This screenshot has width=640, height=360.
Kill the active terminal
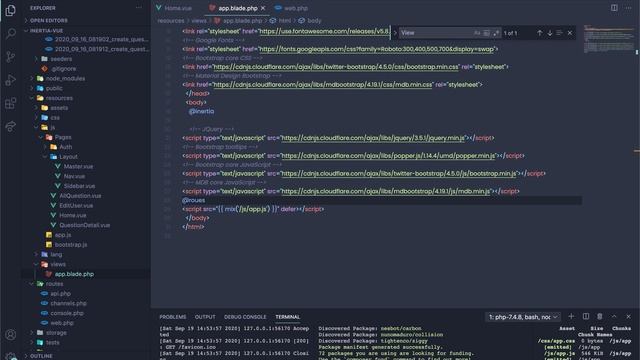click(600, 316)
